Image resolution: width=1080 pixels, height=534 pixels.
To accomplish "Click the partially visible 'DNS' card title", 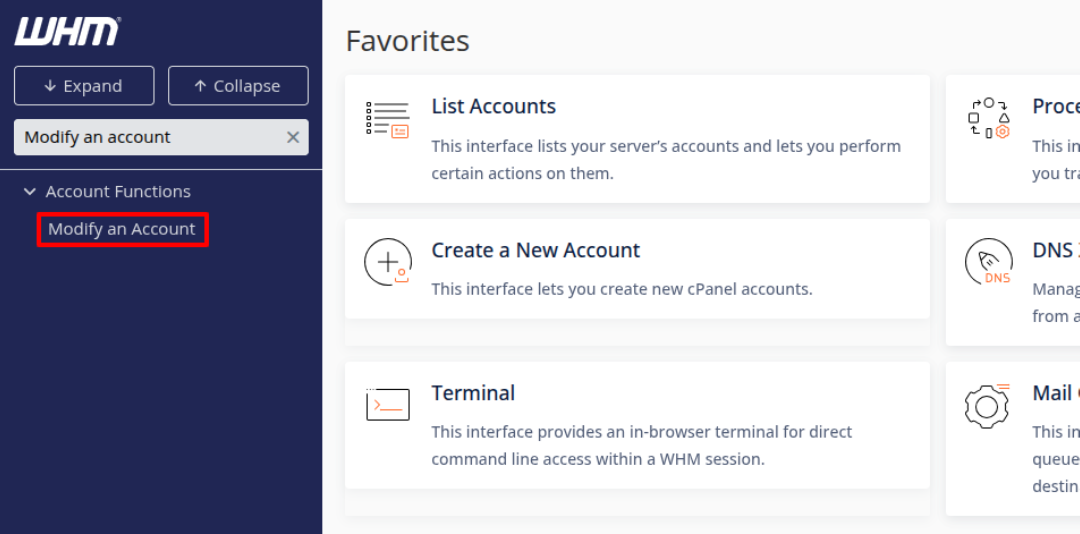I will pos(1056,250).
